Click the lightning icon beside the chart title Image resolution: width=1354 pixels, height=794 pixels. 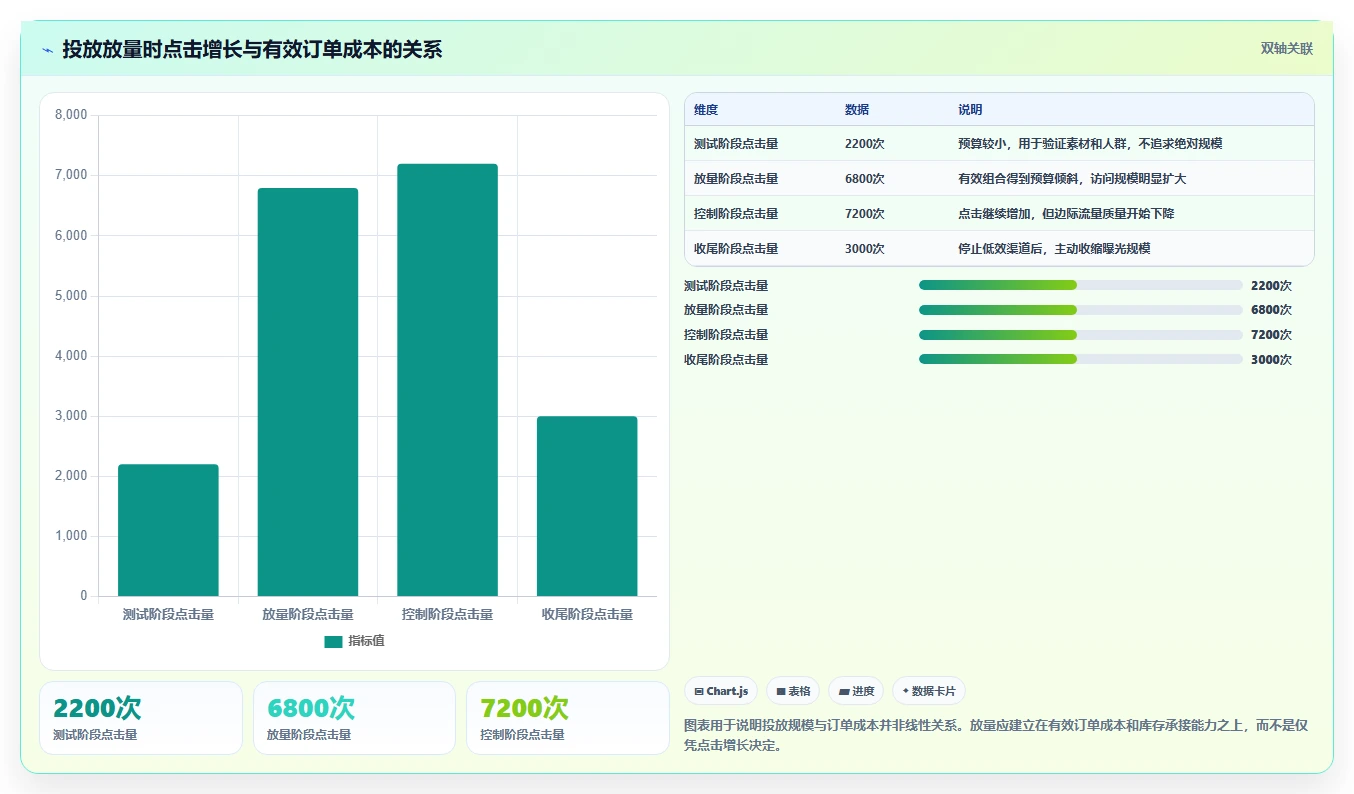coord(47,50)
